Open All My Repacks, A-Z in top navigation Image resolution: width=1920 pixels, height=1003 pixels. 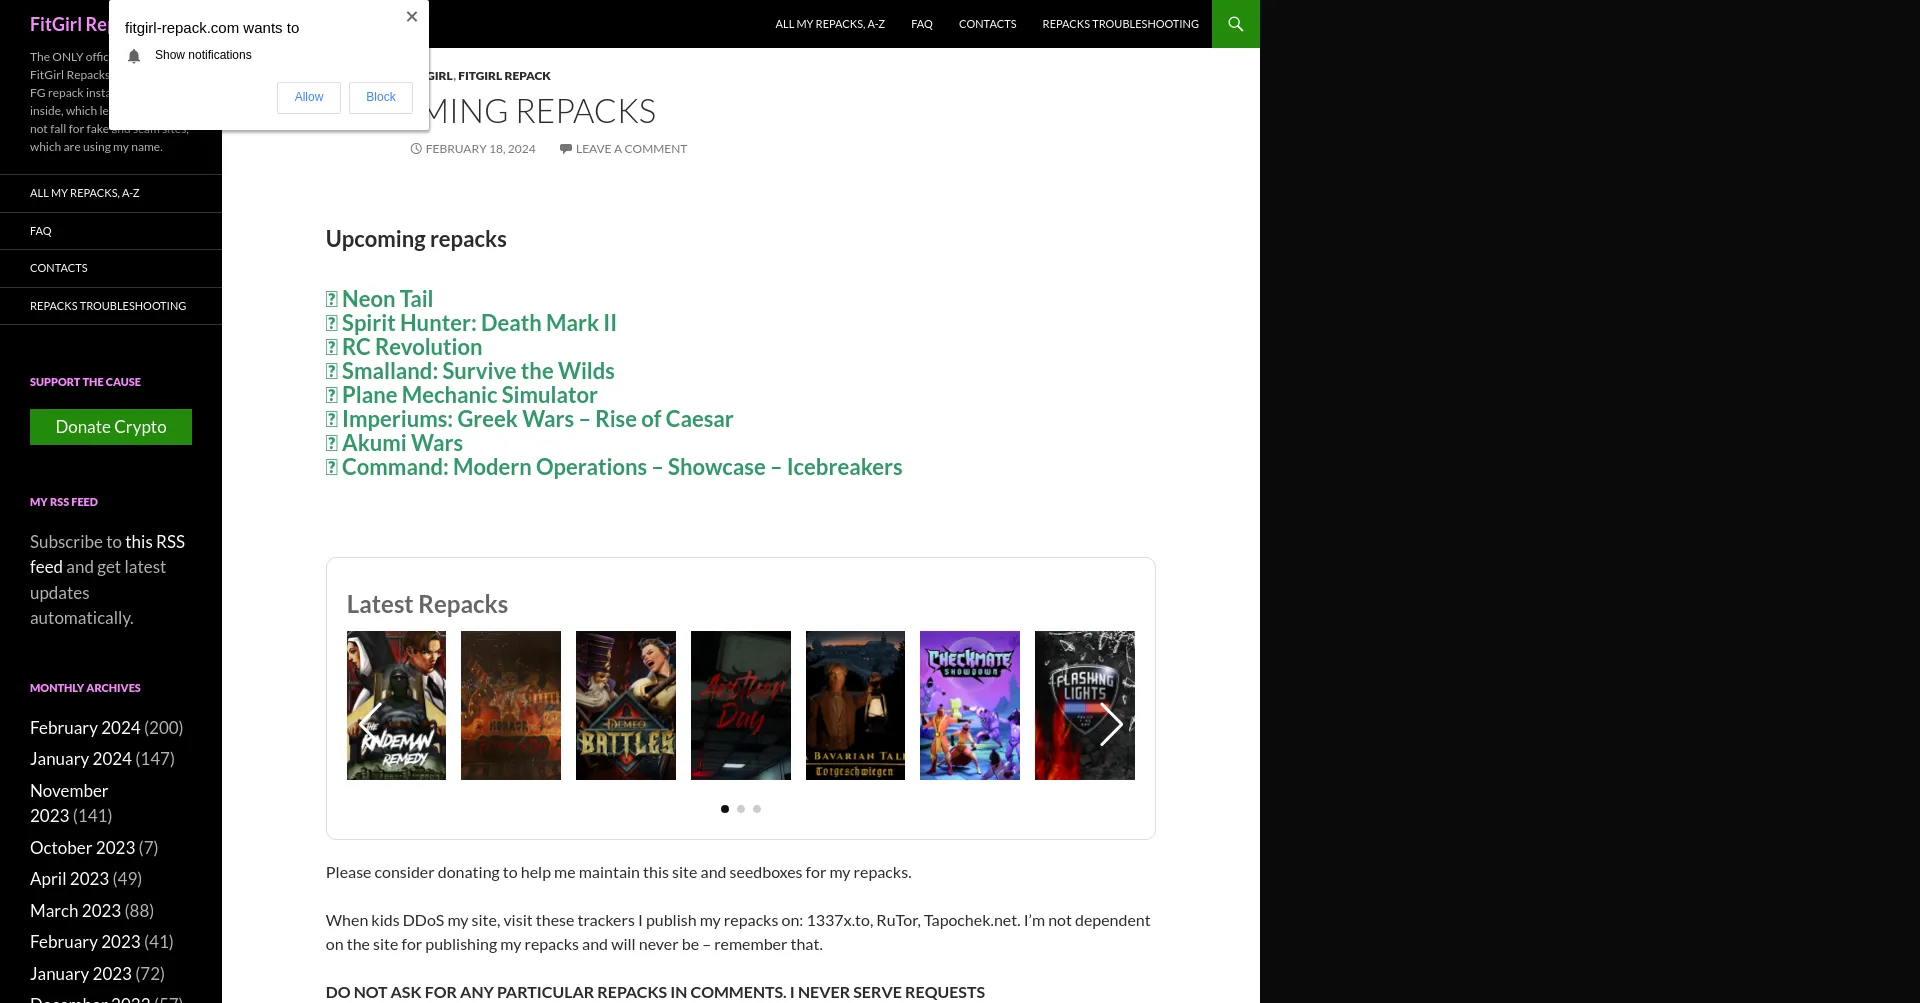830,24
